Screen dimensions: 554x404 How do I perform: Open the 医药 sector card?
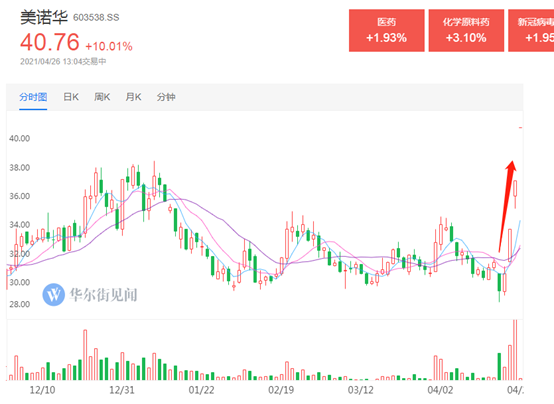pos(387,30)
